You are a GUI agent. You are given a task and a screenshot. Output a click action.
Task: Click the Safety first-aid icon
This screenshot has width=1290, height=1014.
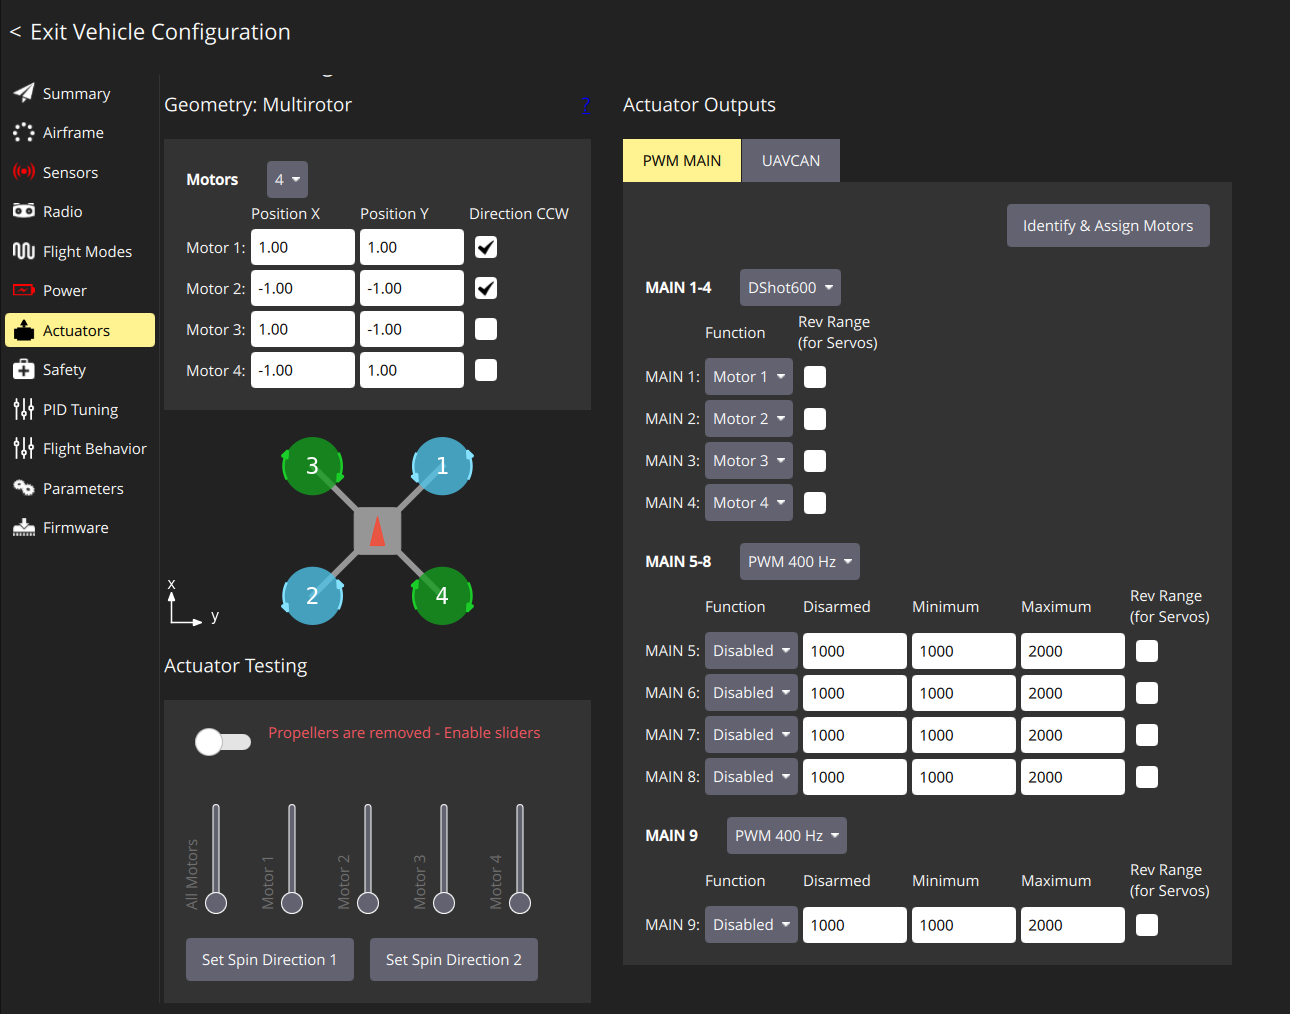pos(24,369)
